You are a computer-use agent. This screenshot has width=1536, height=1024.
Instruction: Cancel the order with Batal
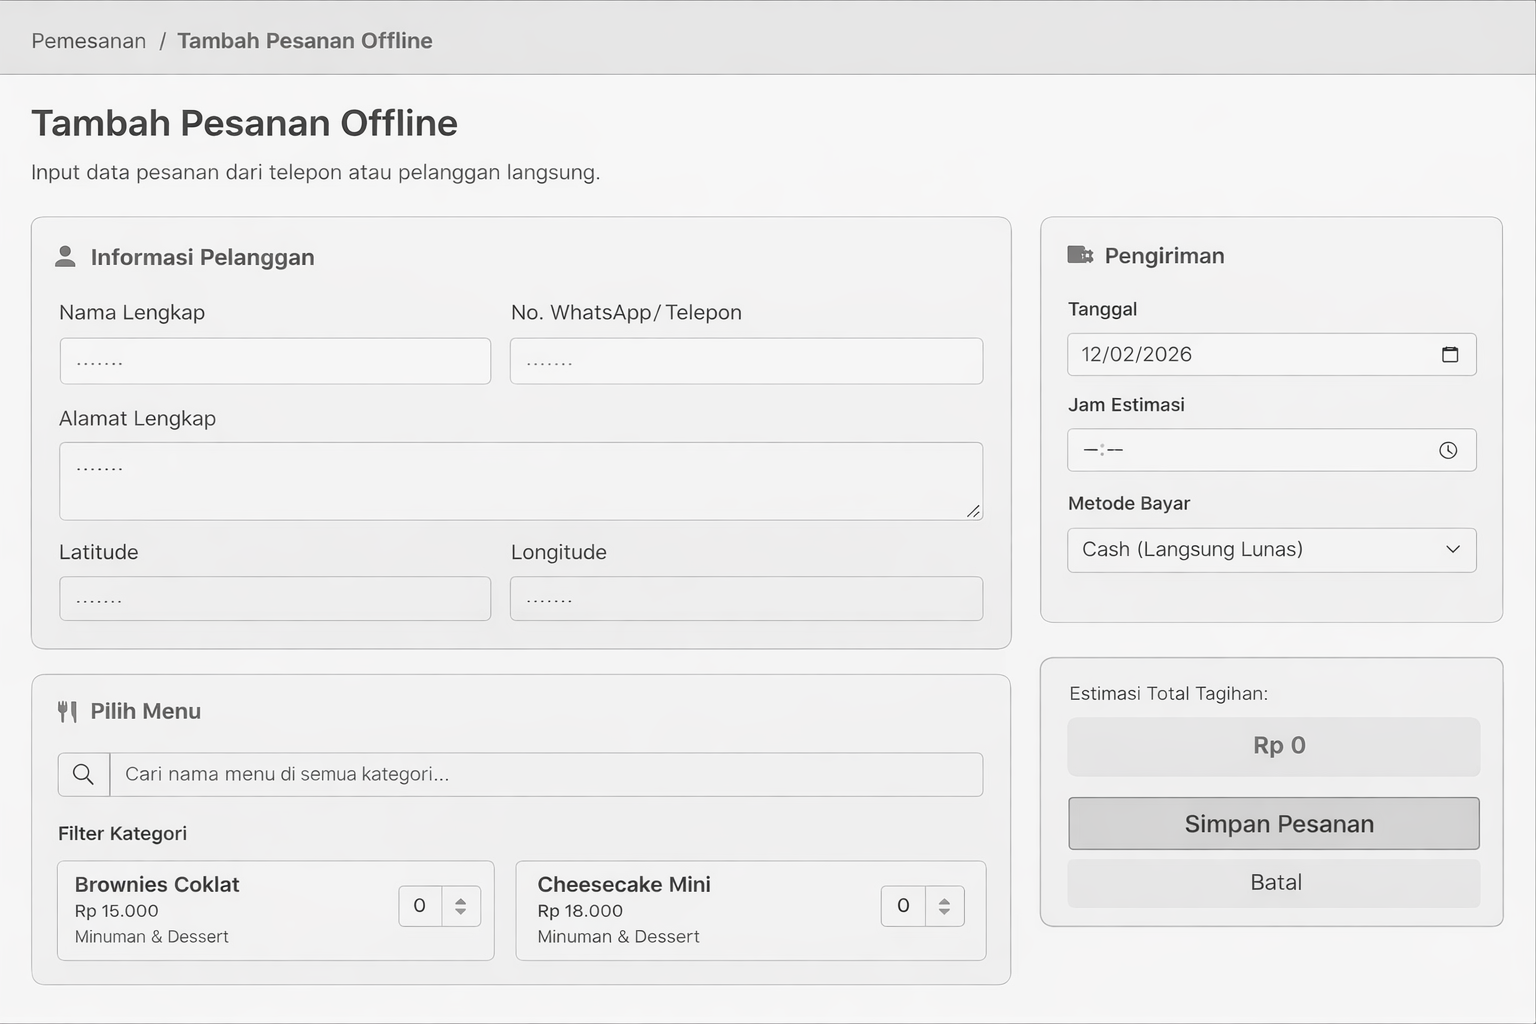point(1273,883)
